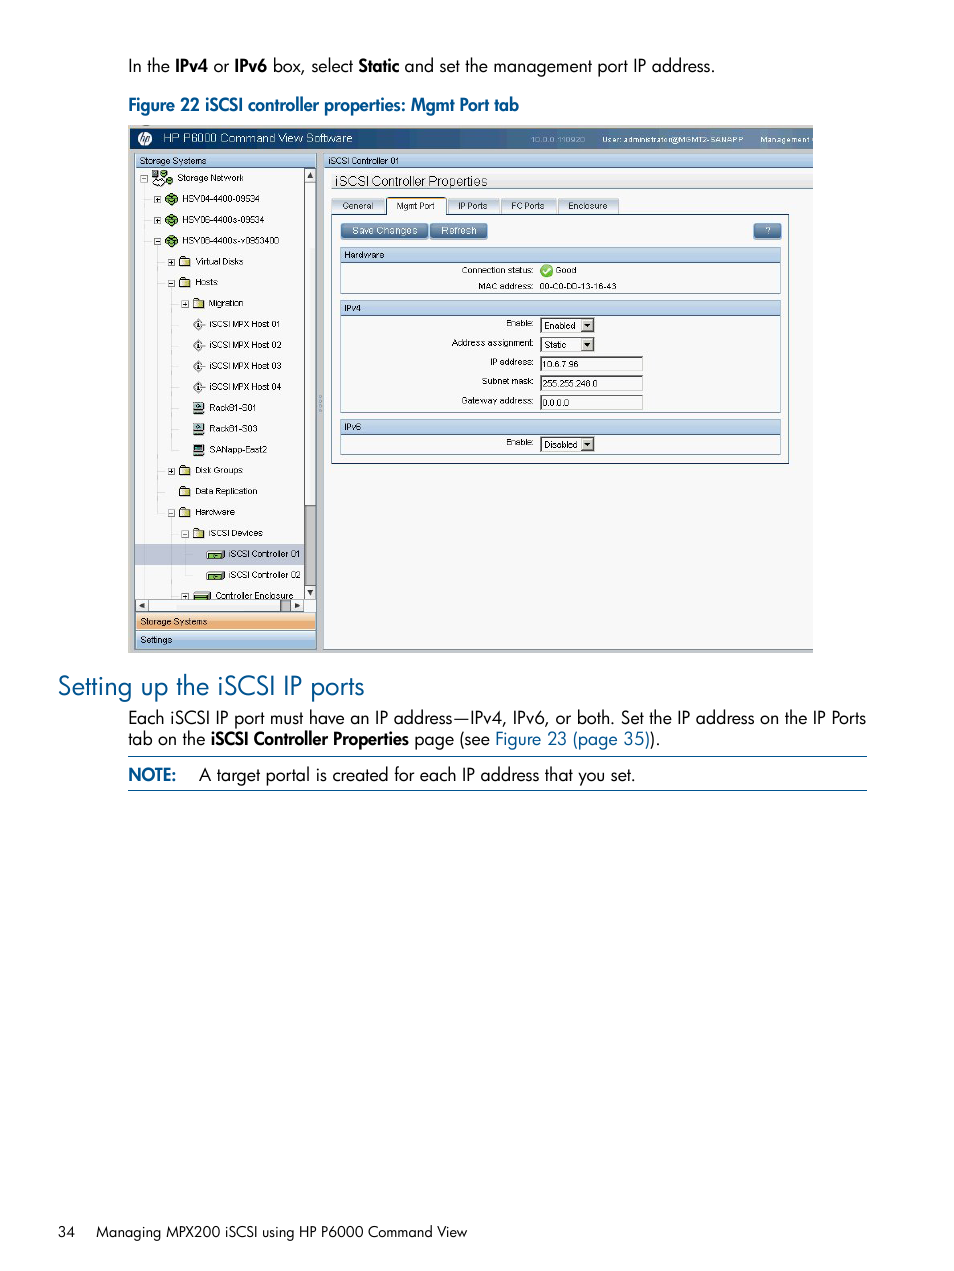Click the MAC address value 00-C0-DD-13-16-43
The image size is (954, 1271).
pos(578,287)
